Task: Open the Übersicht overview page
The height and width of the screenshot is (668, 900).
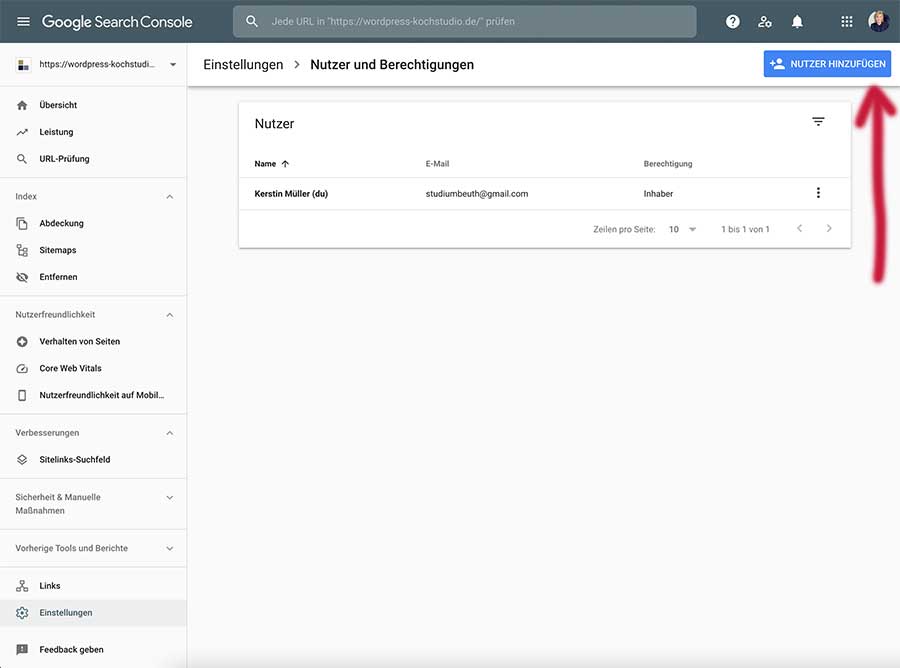Action: tap(57, 104)
